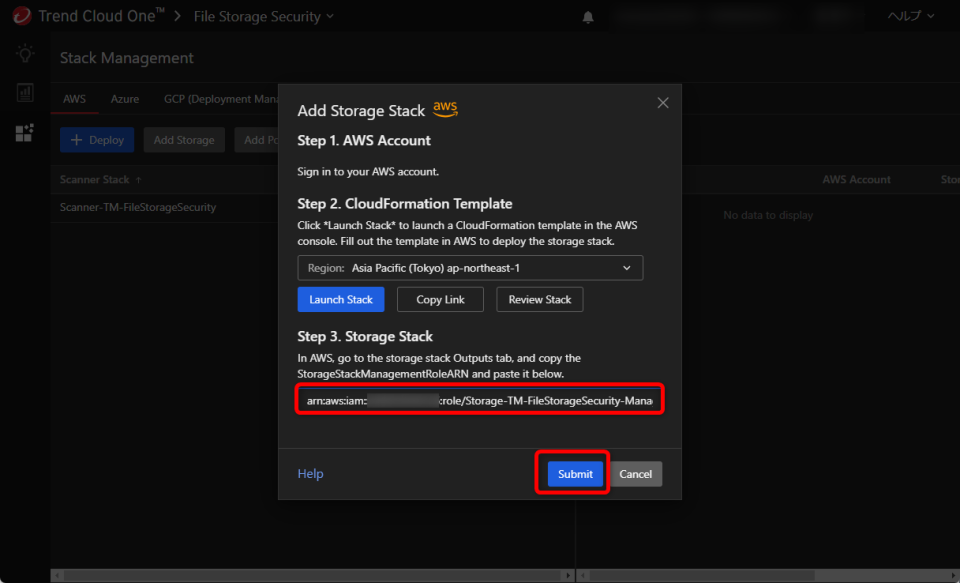The width and height of the screenshot is (960, 583).
Task: Click the Launch Stack button
Action: [x=340, y=299]
